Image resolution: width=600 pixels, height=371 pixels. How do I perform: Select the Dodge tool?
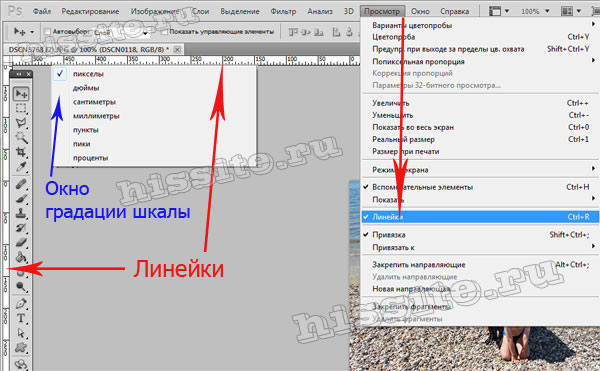21,286
